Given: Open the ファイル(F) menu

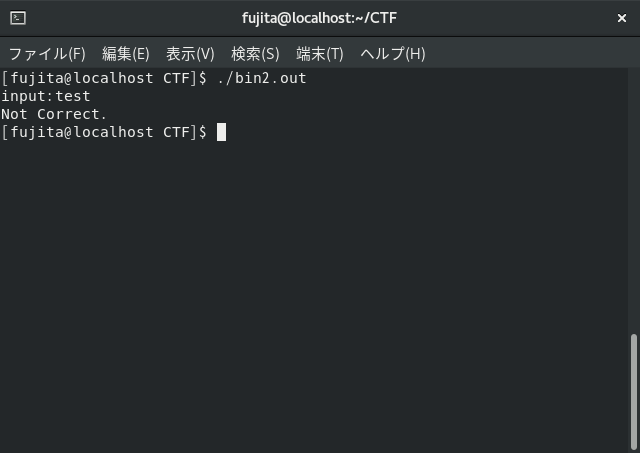Looking at the screenshot, I should pos(47,53).
